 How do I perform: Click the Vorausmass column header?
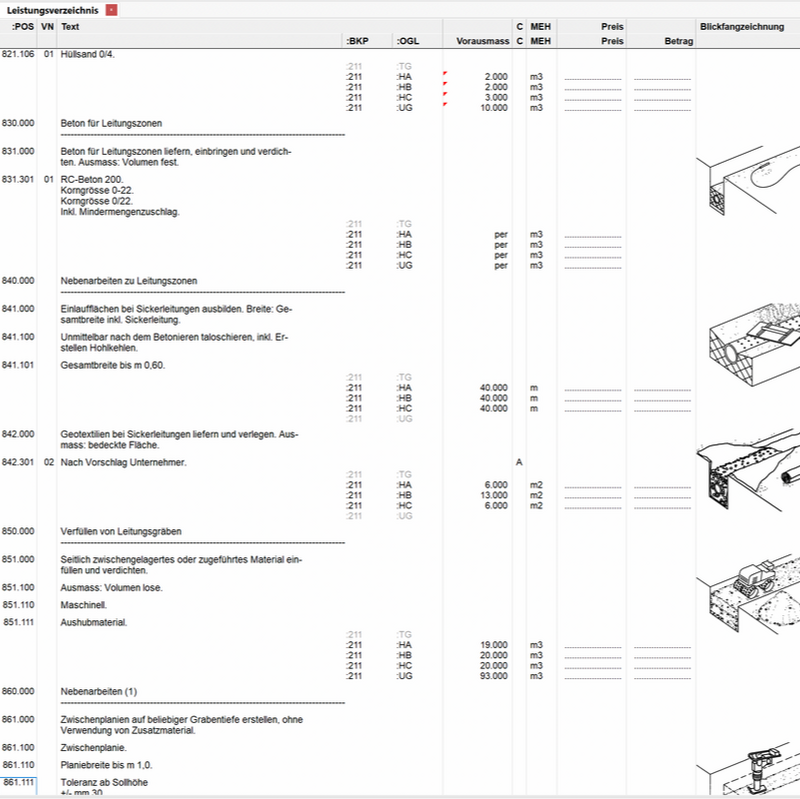point(482,41)
